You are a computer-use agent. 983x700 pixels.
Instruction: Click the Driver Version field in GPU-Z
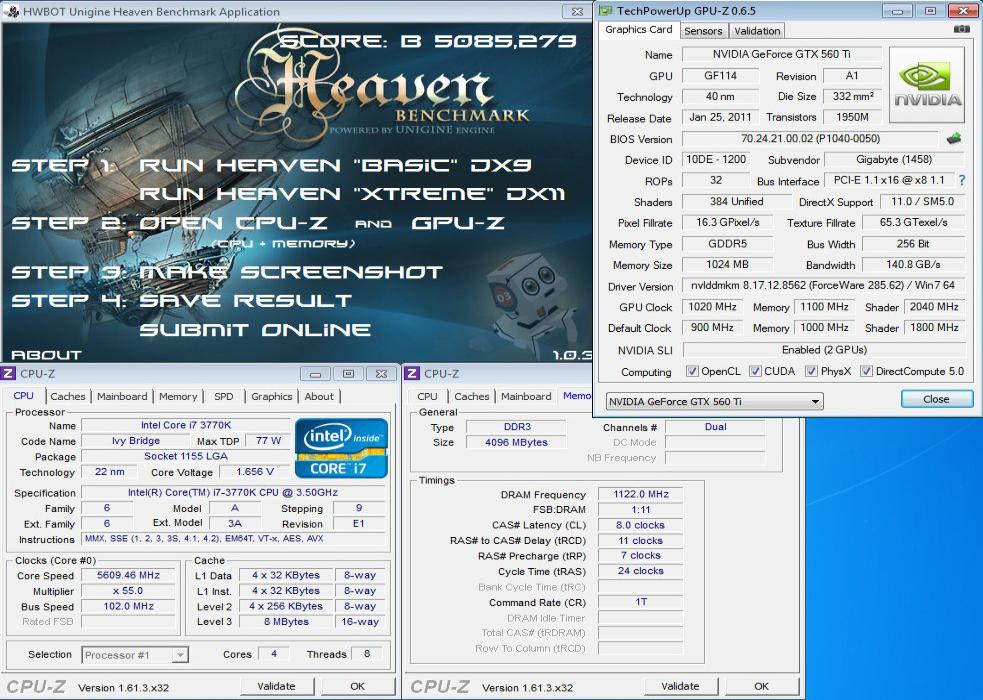click(823, 285)
